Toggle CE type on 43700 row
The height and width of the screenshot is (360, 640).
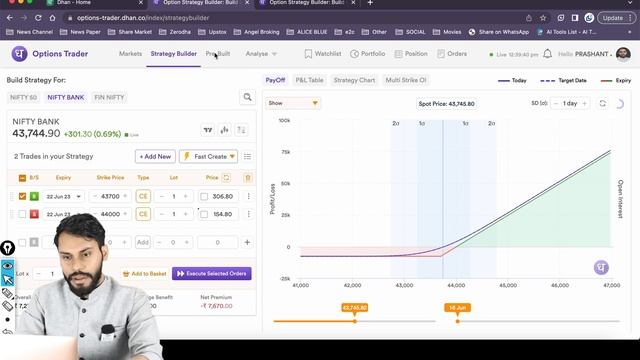tap(143, 196)
